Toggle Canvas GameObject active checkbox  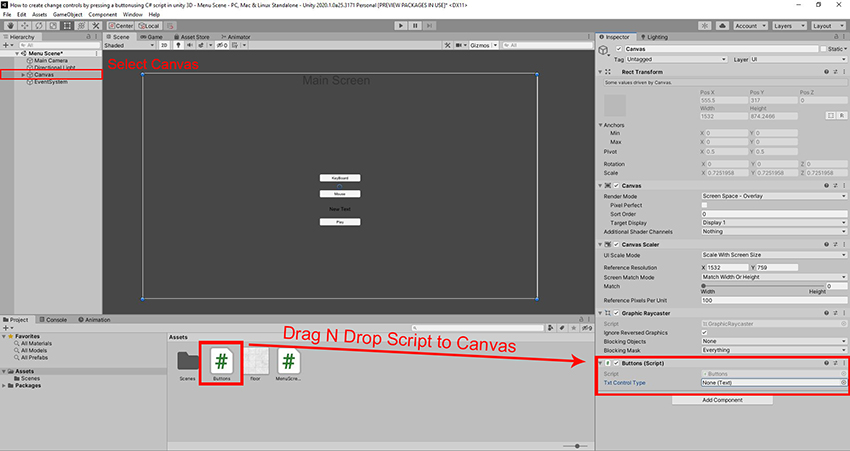coord(619,49)
